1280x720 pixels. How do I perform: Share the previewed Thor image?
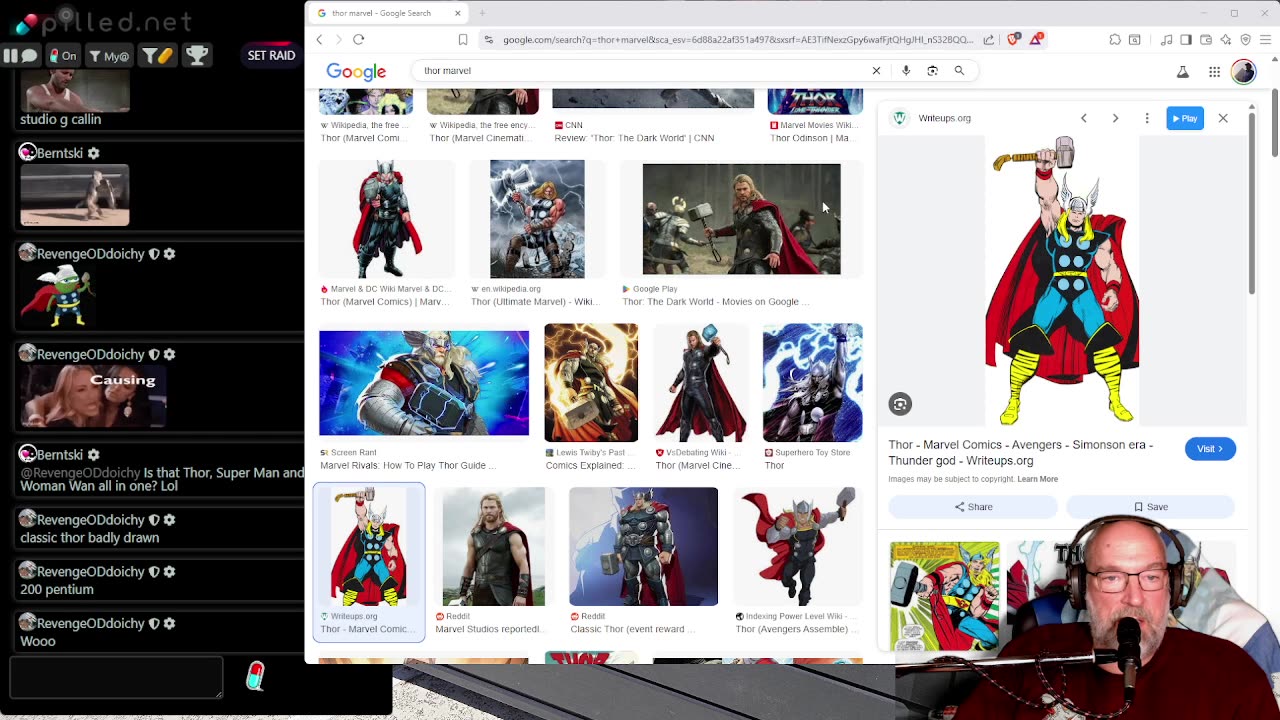973,507
